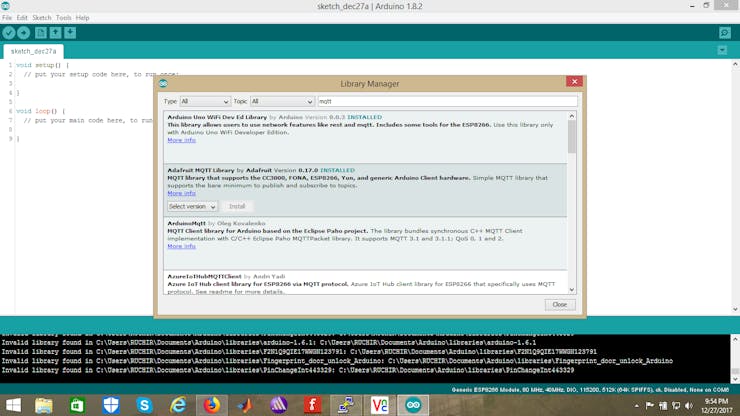Click the ESP8266 board status bar text
This screenshot has width=740, height=416.
click(590, 390)
